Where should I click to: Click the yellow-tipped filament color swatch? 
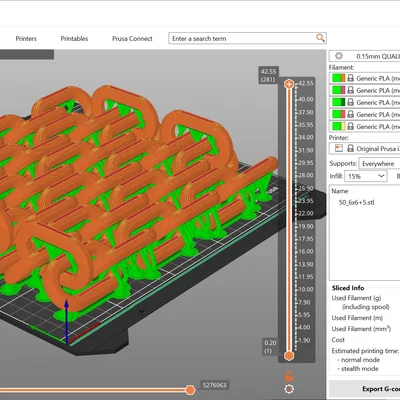tap(339, 126)
